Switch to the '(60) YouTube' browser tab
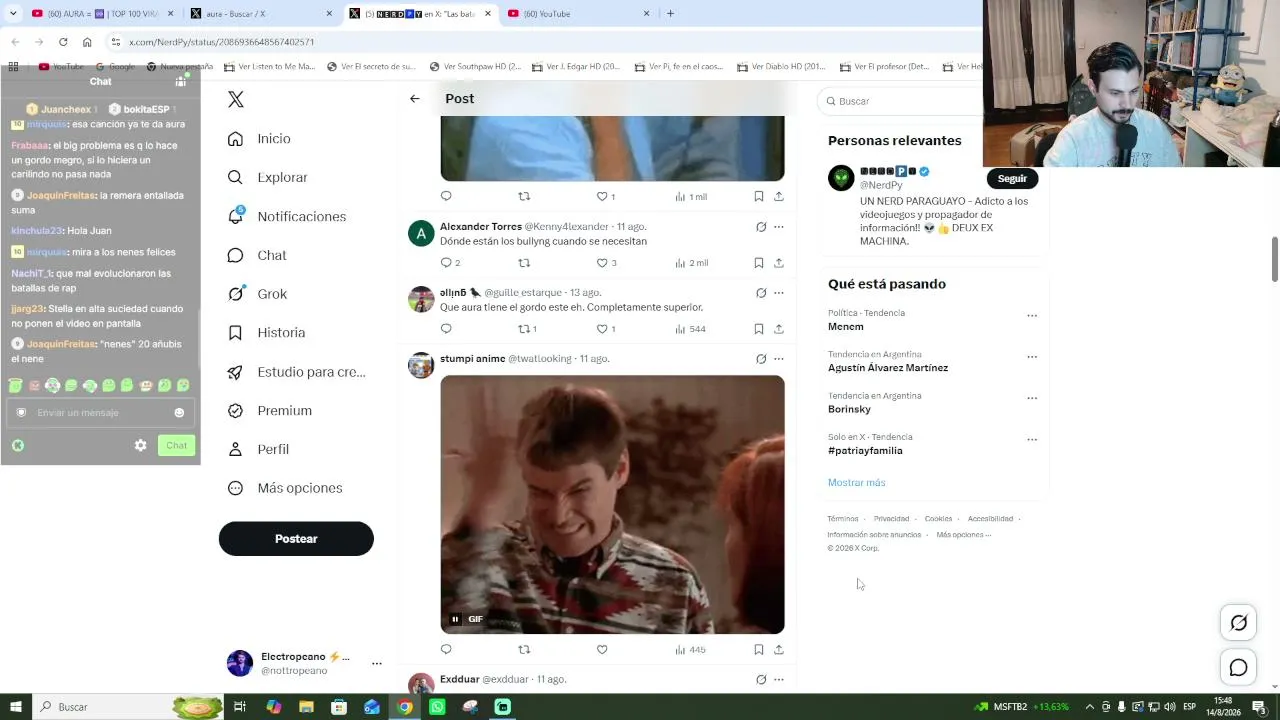Screen dimensions: 1280x720 tap(580, 14)
